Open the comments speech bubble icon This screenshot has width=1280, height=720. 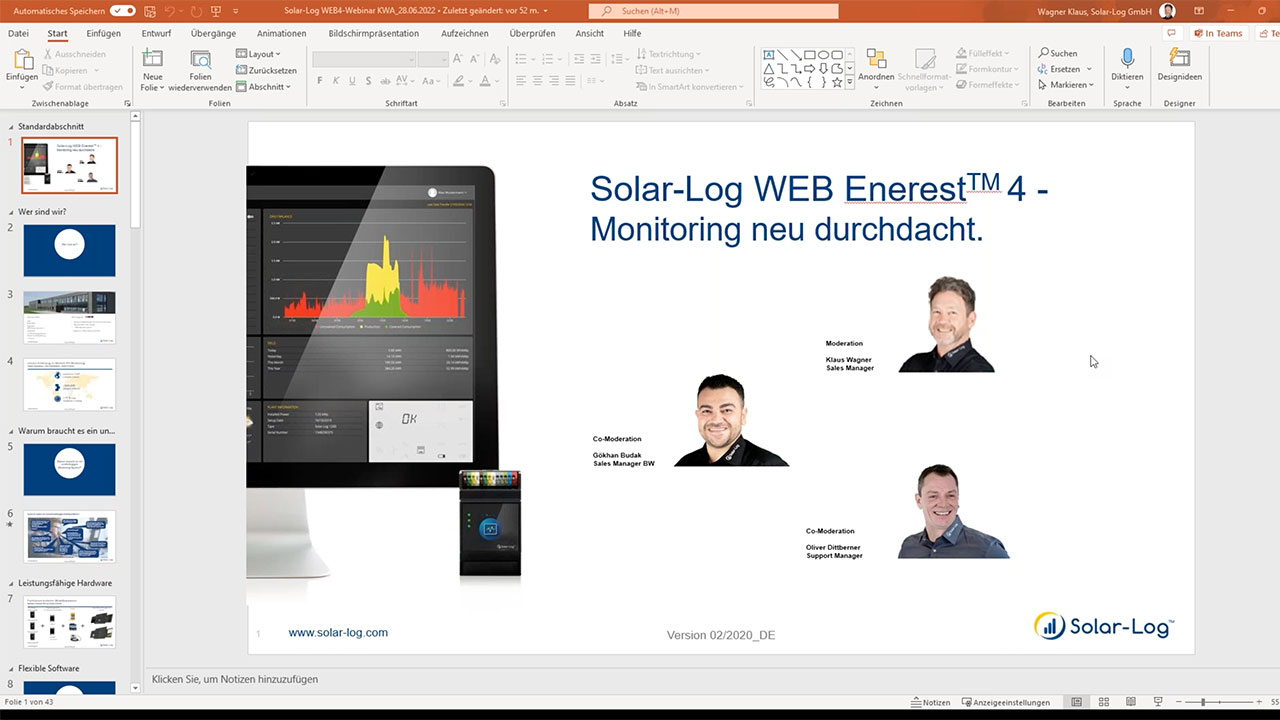pyautogui.click(x=1172, y=33)
